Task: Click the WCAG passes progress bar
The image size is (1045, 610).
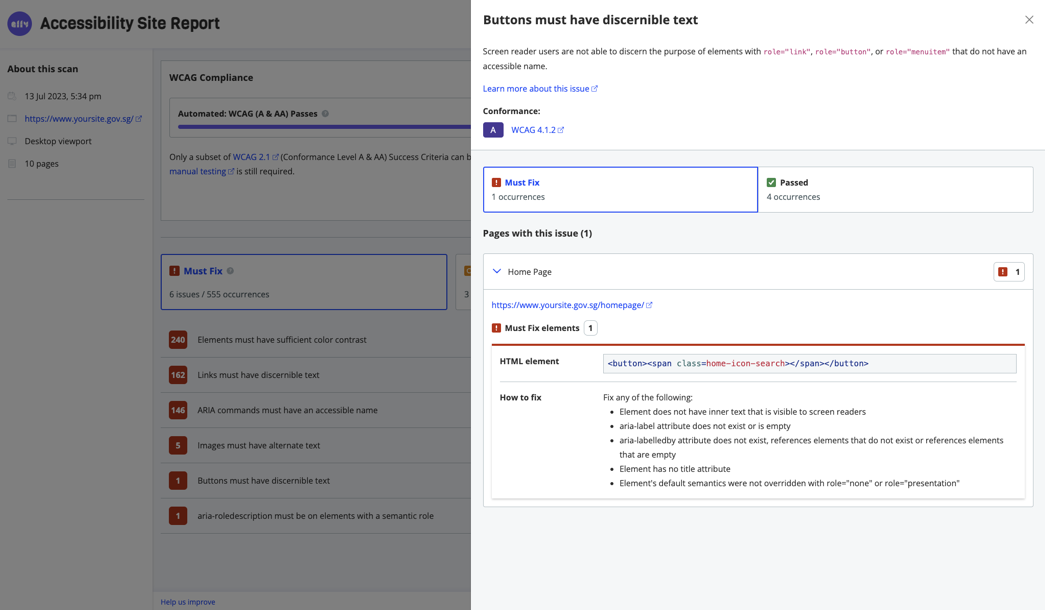Action: (324, 127)
